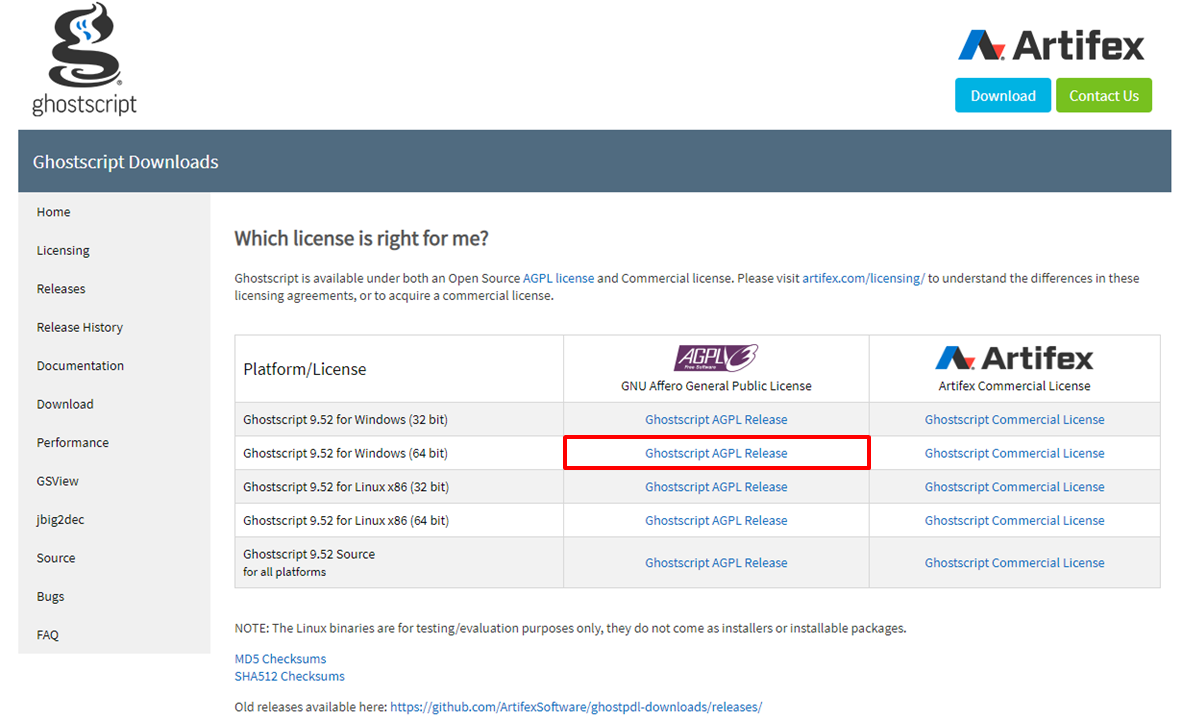The image size is (1182, 720).
Task: Click the AGPLv3 logo in table header
Action: pyautogui.click(x=715, y=357)
